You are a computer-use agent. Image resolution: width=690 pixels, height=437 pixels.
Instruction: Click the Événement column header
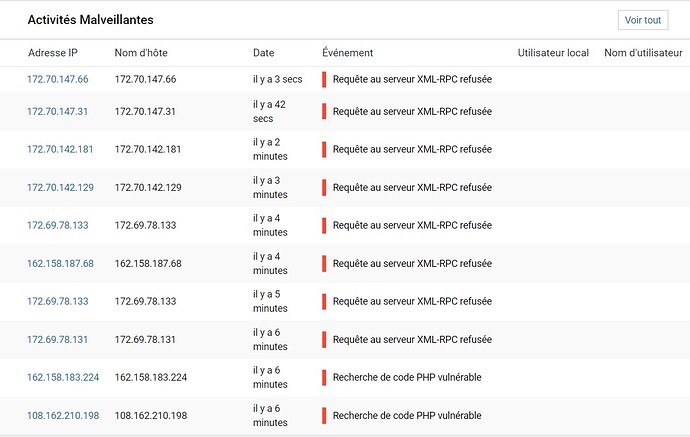[x=348, y=53]
